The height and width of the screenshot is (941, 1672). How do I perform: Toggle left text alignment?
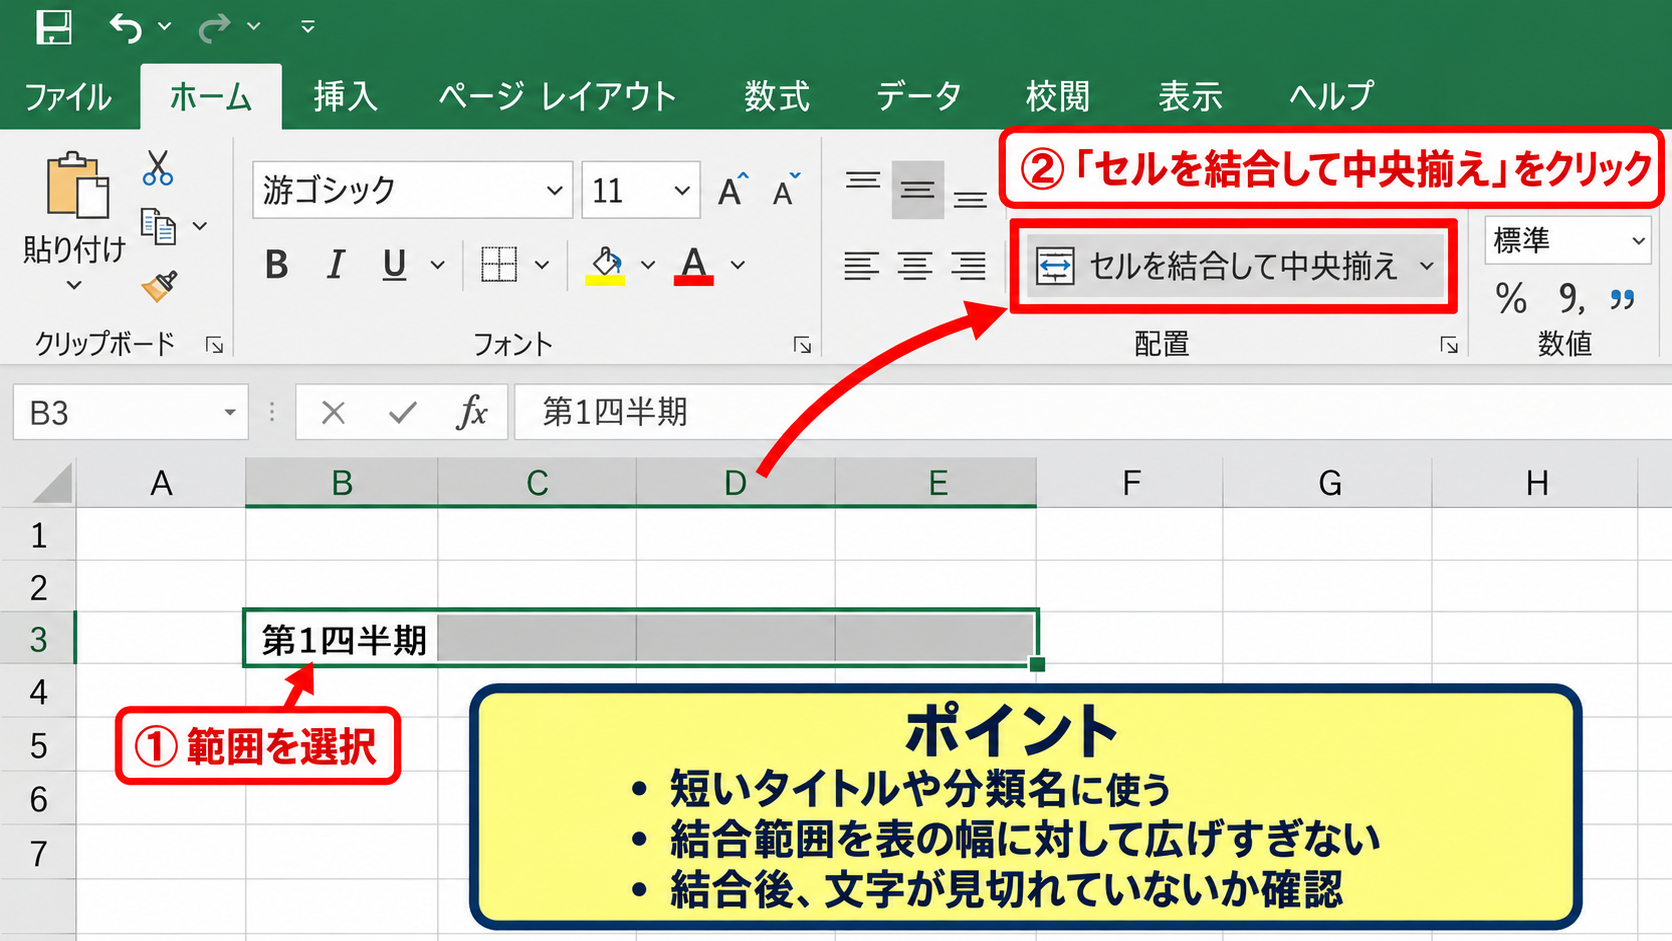pos(861,266)
